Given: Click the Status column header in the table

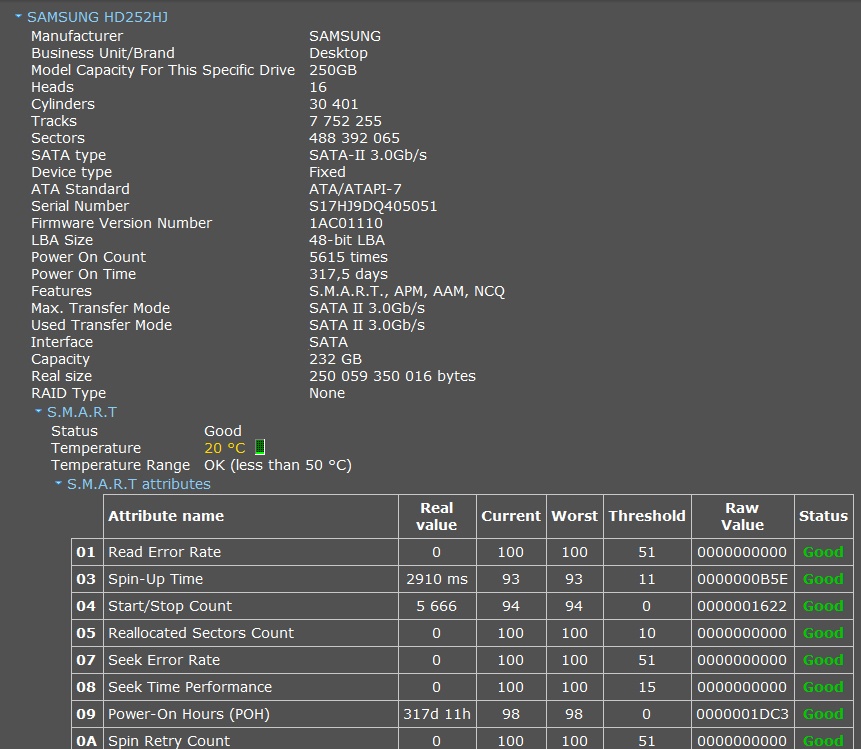Looking at the screenshot, I should [823, 516].
